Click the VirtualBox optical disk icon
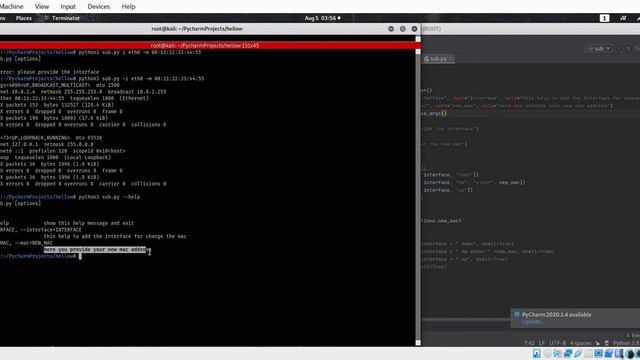The width and height of the screenshot is (640, 360). [x=548, y=353]
